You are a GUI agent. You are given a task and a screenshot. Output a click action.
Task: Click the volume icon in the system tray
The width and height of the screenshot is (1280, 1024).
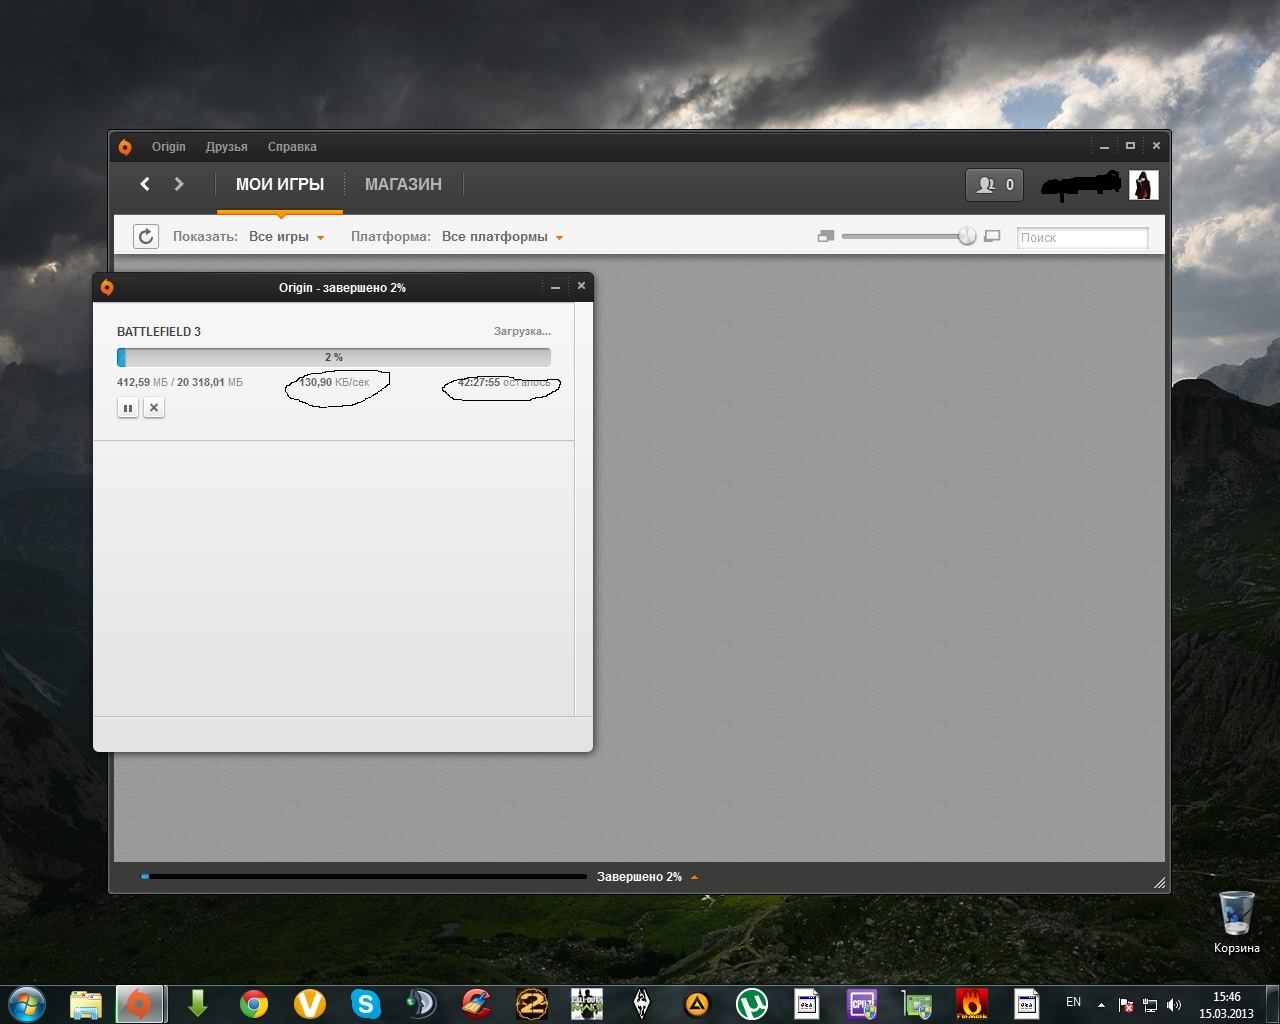(1174, 1005)
